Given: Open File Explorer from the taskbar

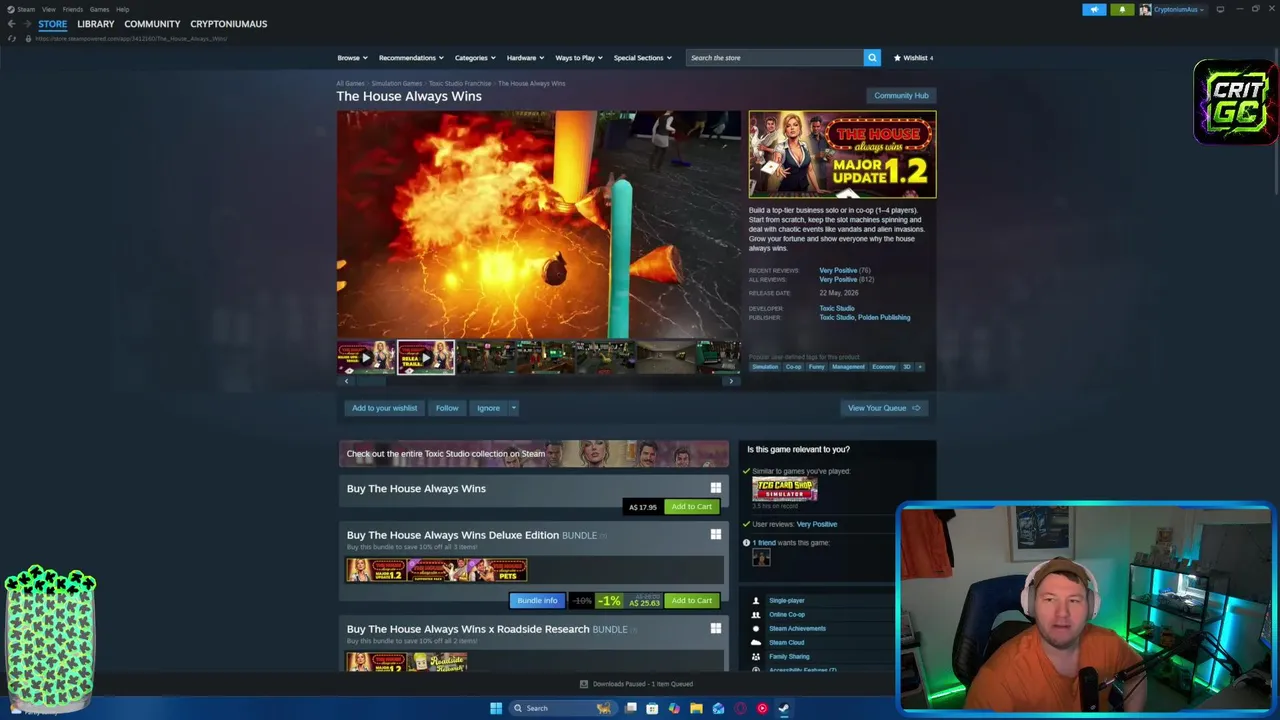Looking at the screenshot, I should (x=696, y=708).
